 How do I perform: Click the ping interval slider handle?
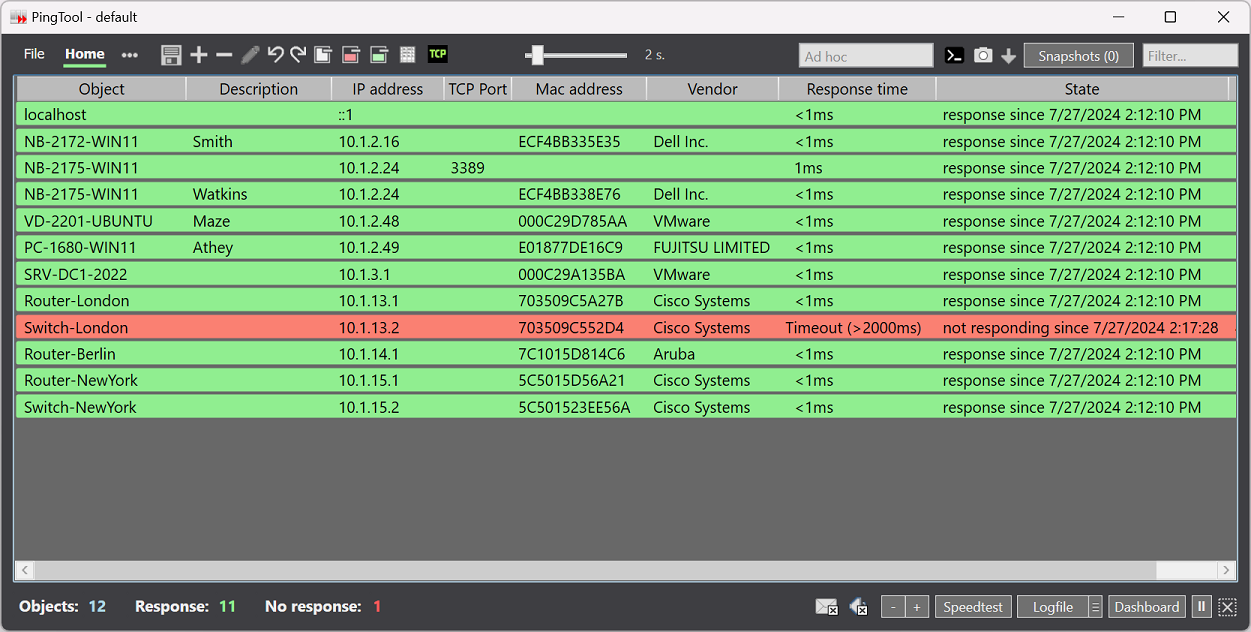537,55
